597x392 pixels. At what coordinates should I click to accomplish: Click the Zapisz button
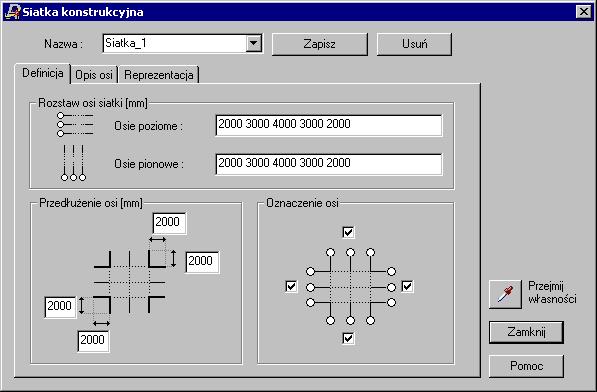tap(320, 44)
